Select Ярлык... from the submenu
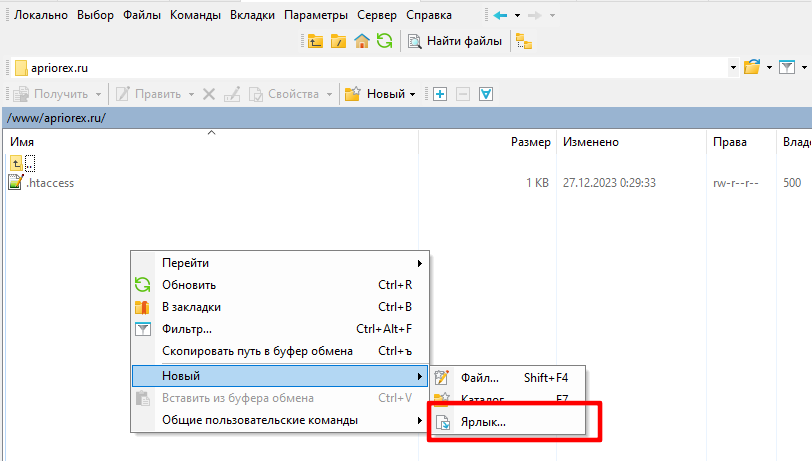Image resolution: width=812 pixels, height=461 pixels. [x=483, y=422]
